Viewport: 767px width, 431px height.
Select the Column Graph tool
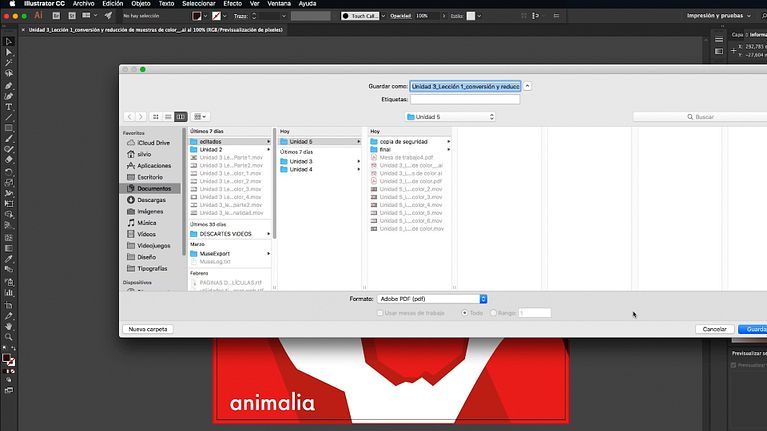(8, 293)
